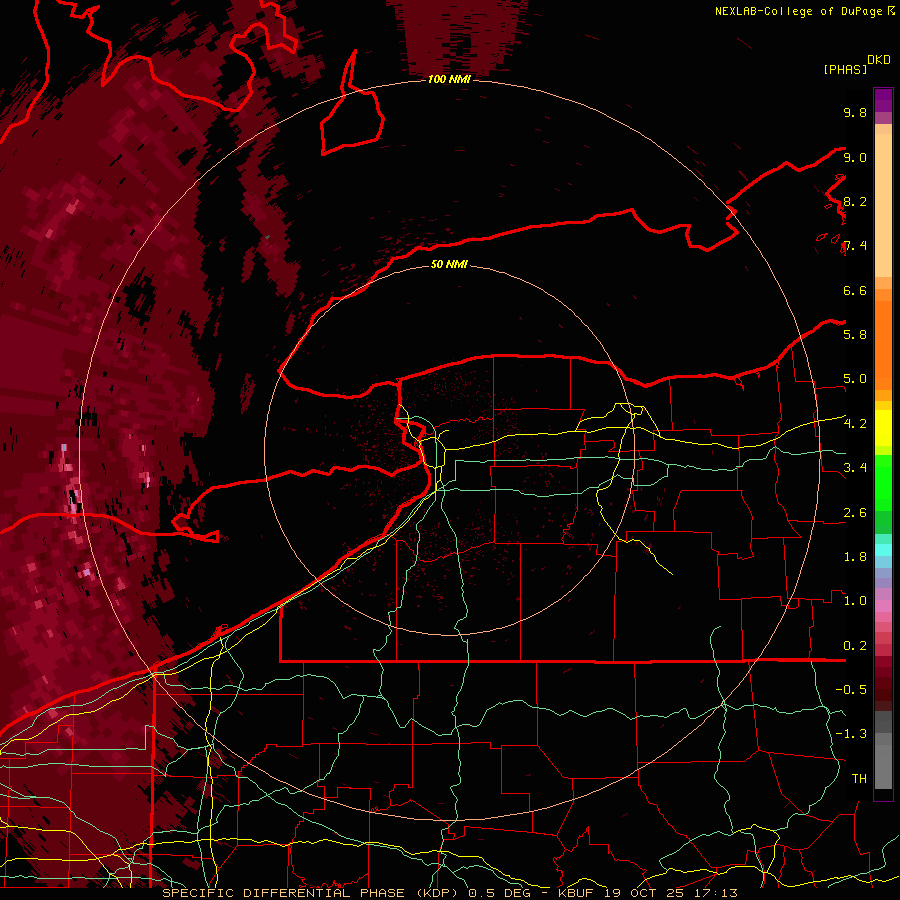Select the 9.0 scale value

pyautogui.click(x=855, y=157)
